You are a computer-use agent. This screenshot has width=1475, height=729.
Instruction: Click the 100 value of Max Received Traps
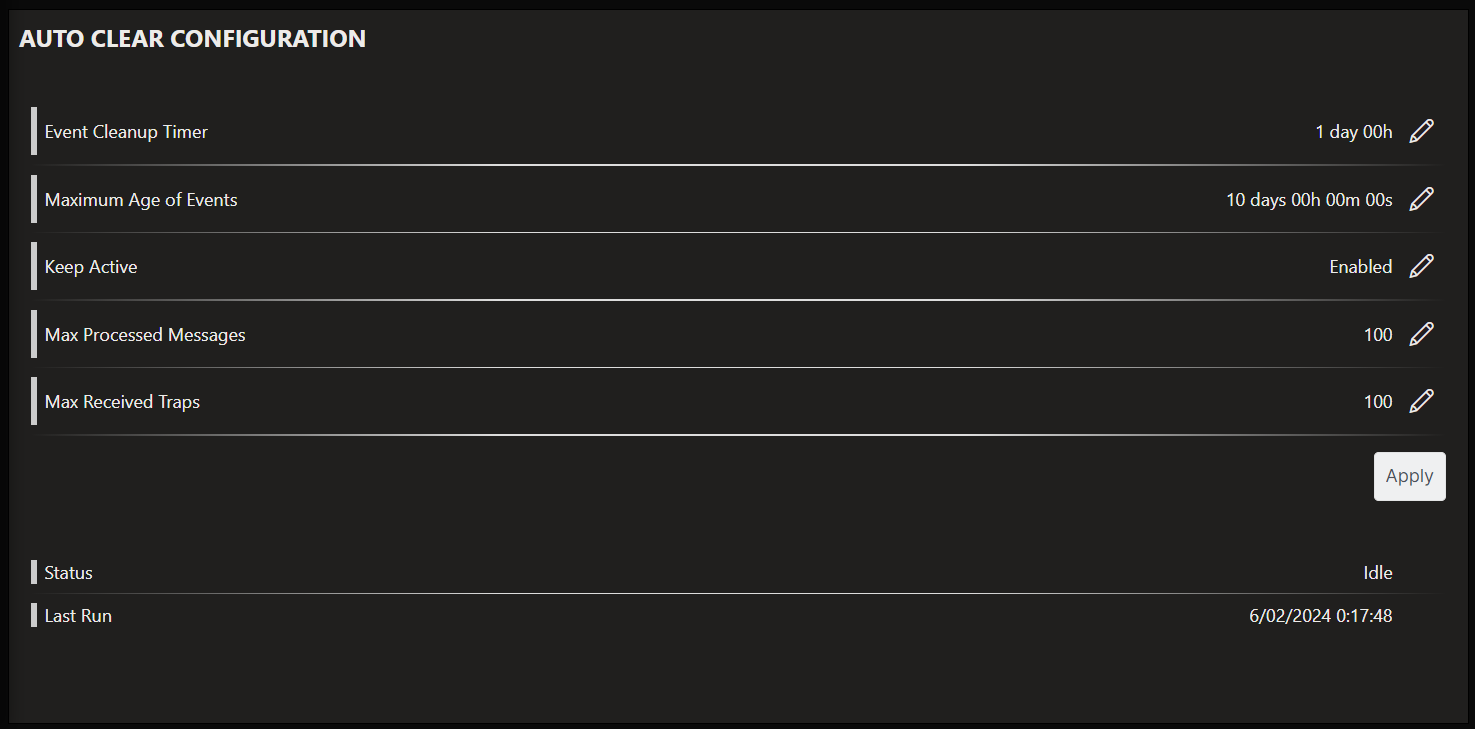1378,402
